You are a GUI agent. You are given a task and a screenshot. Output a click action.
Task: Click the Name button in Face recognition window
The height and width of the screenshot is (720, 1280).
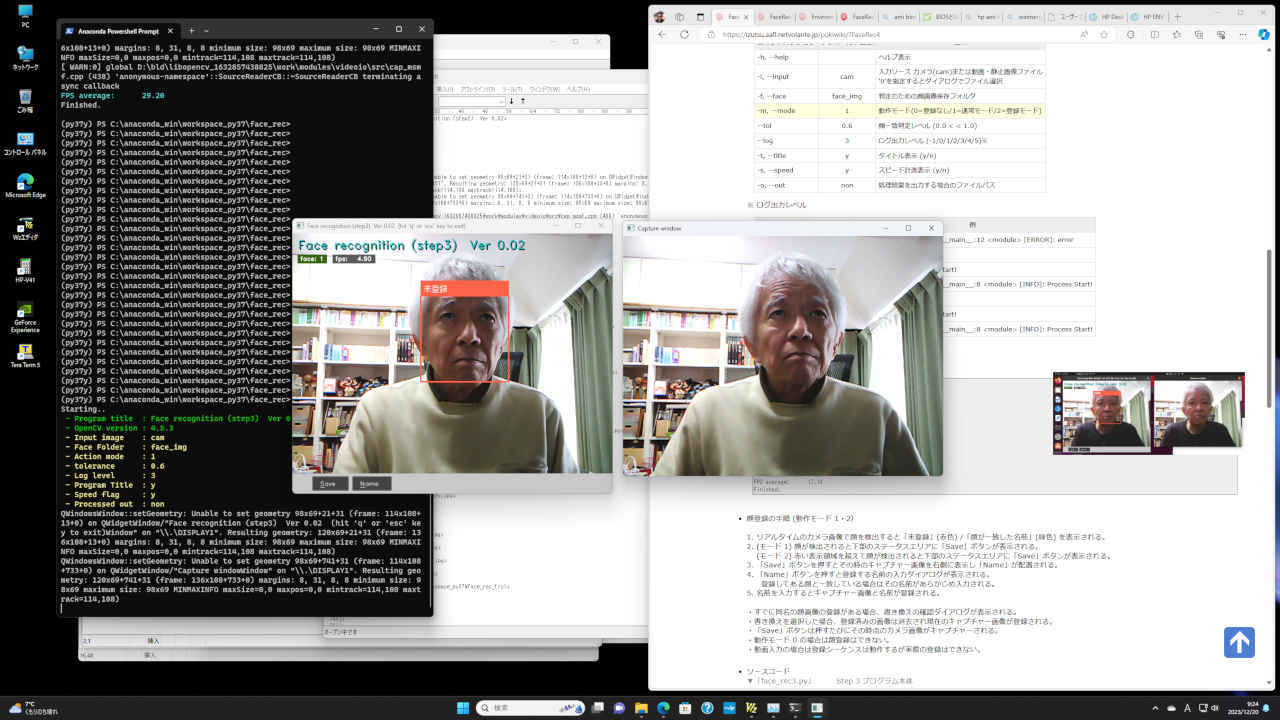(x=370, y=483)
